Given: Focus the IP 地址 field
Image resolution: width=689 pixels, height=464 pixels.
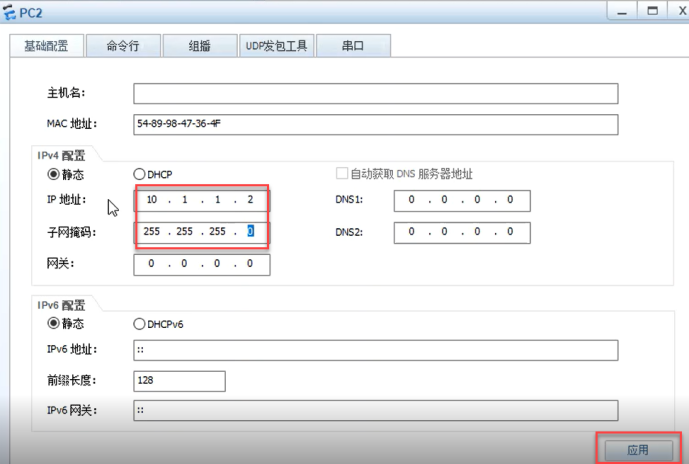Looking at the screenshot, I should tap(201, 200).
